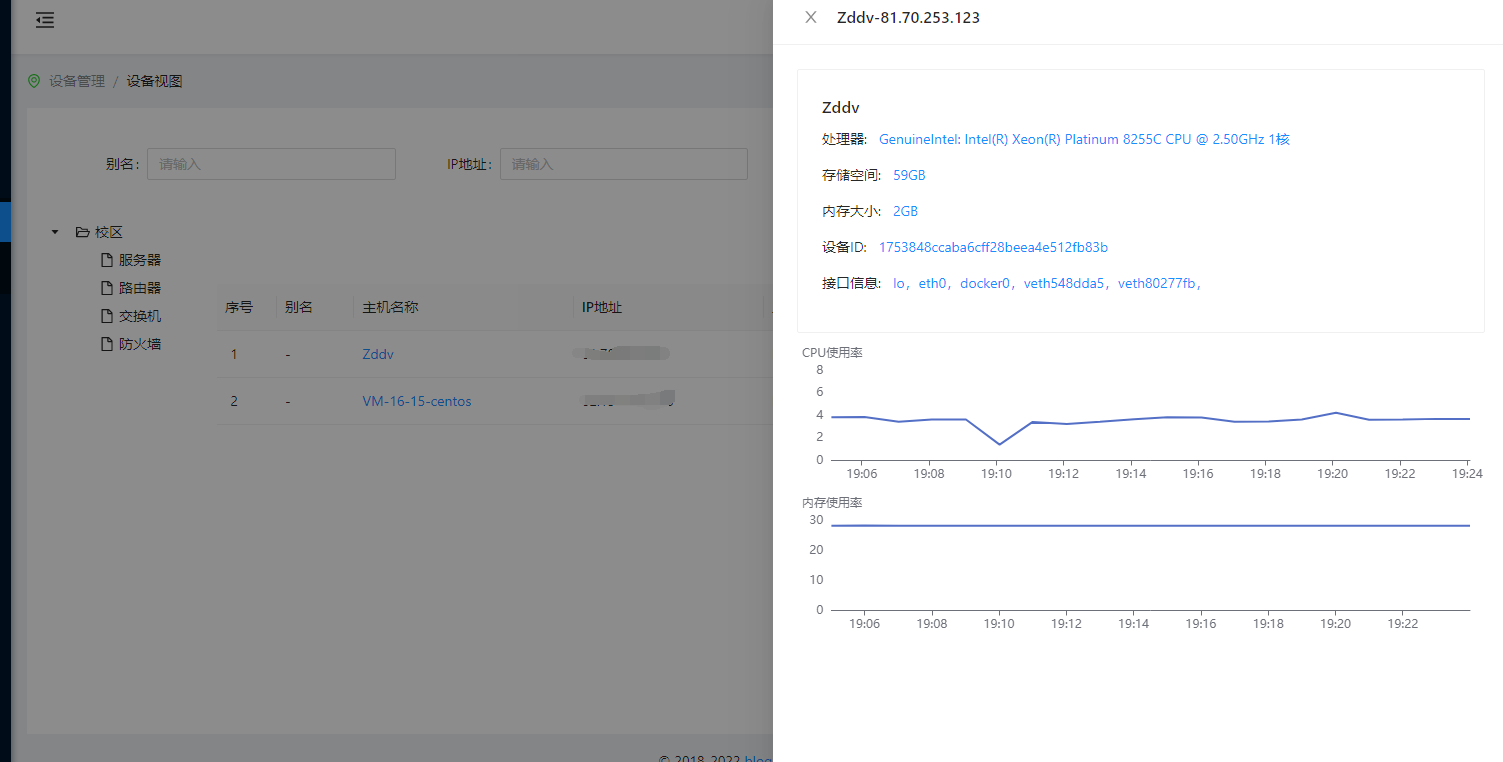This screenshot has width=1503, height=762.
Task: Click the 19:06 label on memory chart axis
Action: (x=864, y=623)
